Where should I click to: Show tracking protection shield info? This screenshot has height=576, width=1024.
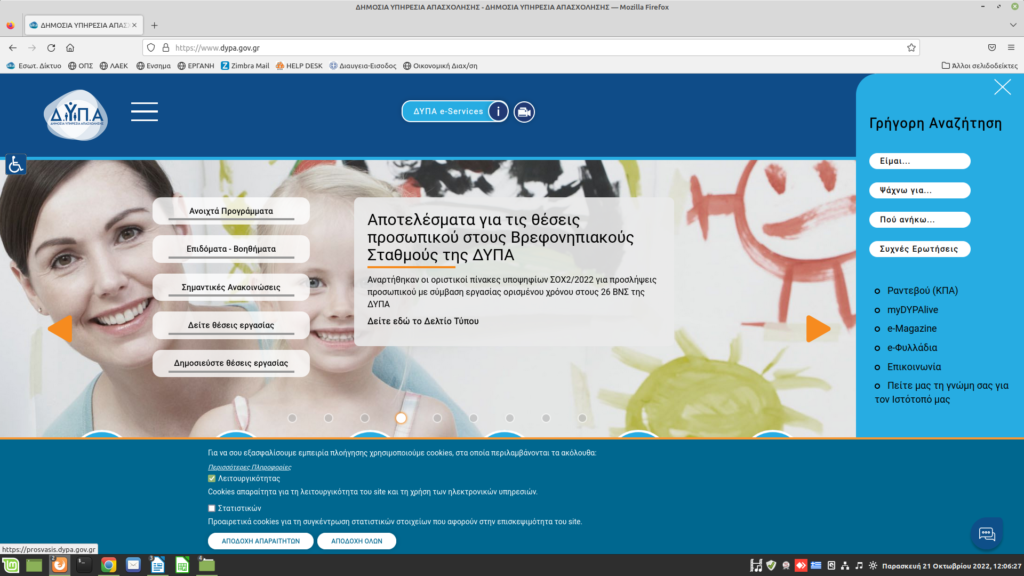151,48
